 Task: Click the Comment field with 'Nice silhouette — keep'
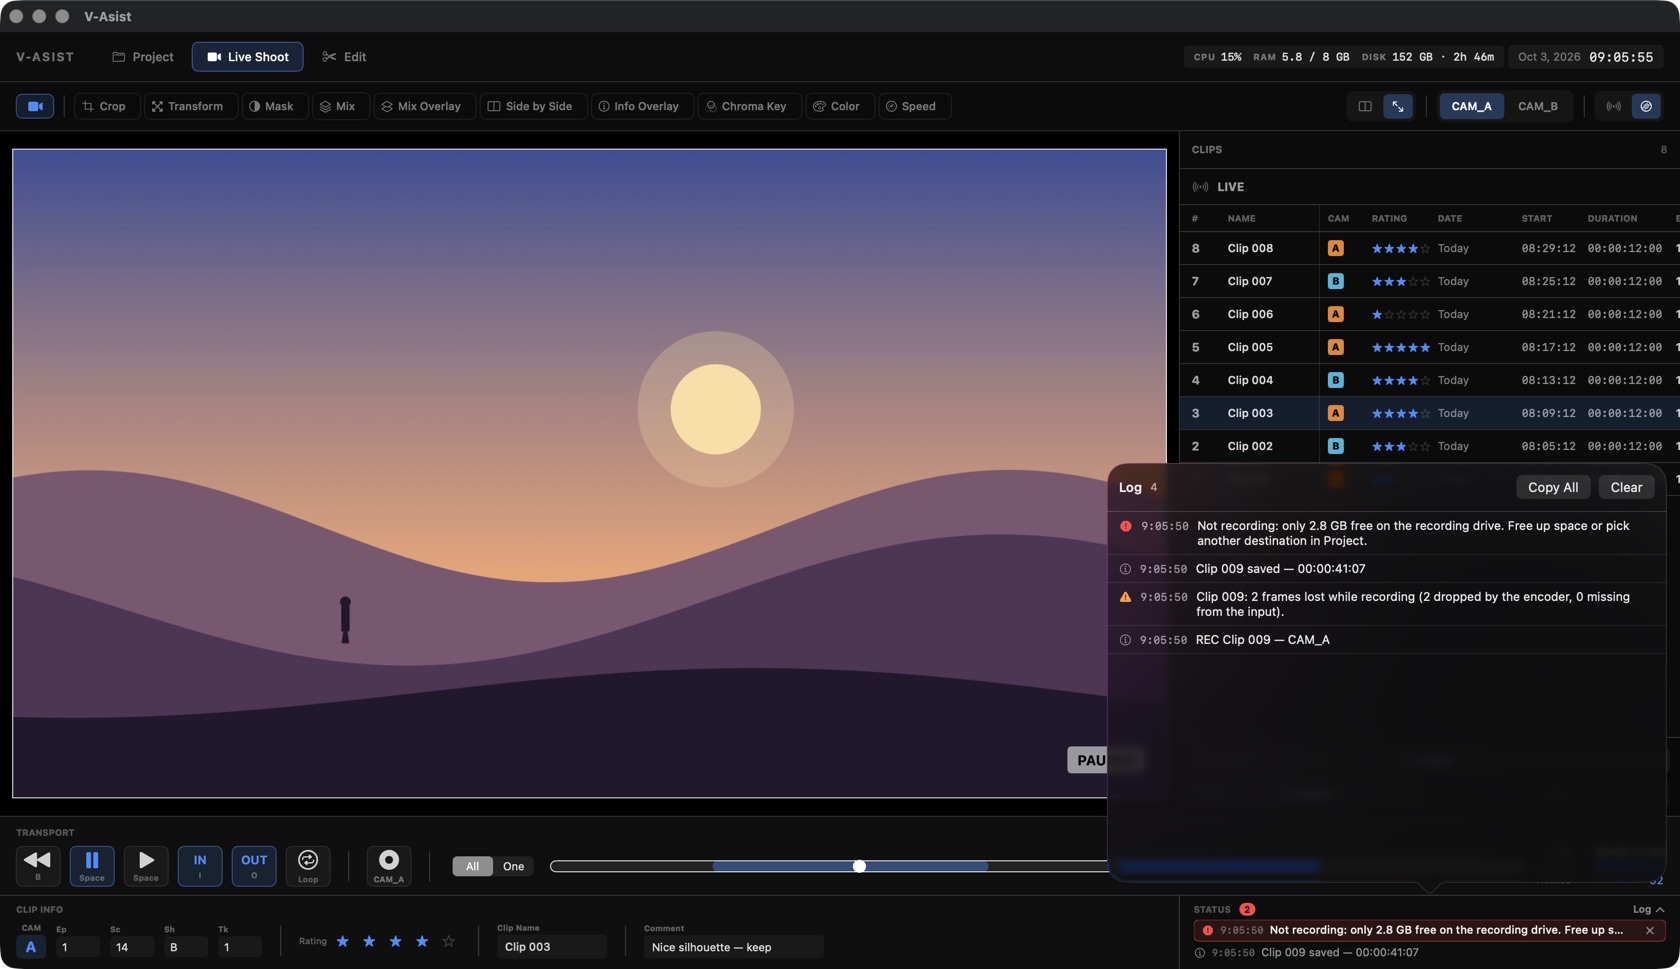(733, 947)
